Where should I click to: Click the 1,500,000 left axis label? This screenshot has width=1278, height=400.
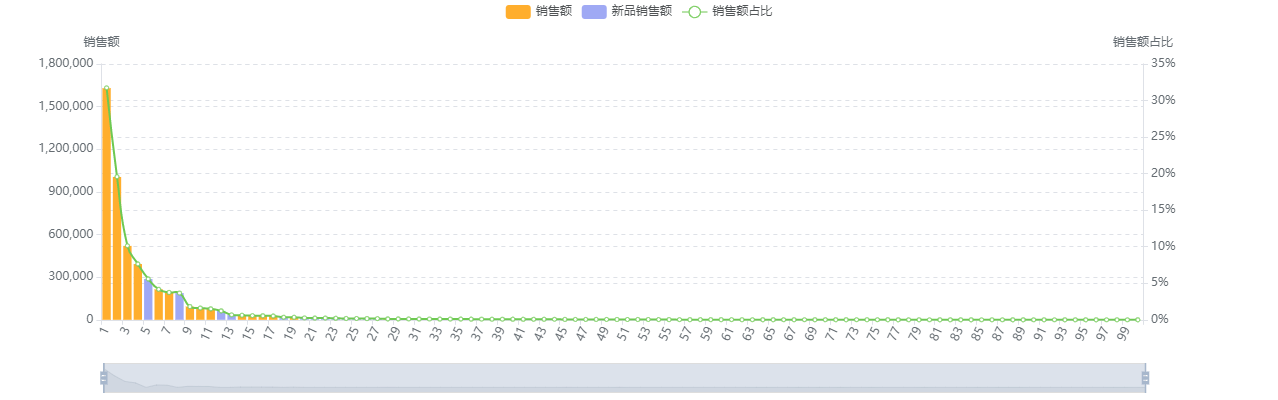66,106
